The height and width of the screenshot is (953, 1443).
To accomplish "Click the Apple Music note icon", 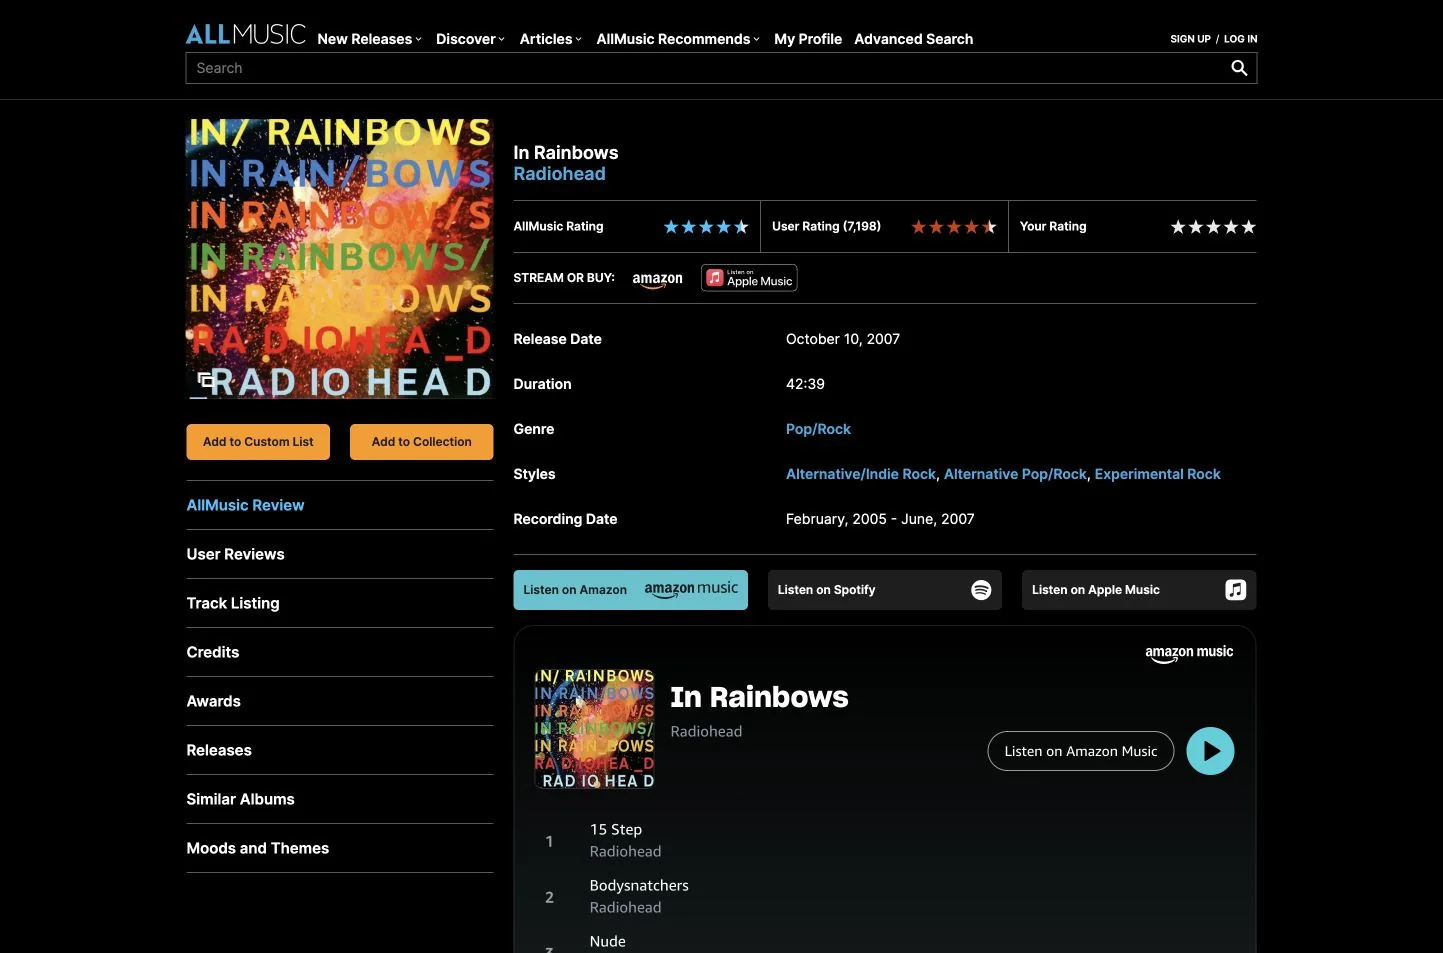I will [x=1236, y=590].
